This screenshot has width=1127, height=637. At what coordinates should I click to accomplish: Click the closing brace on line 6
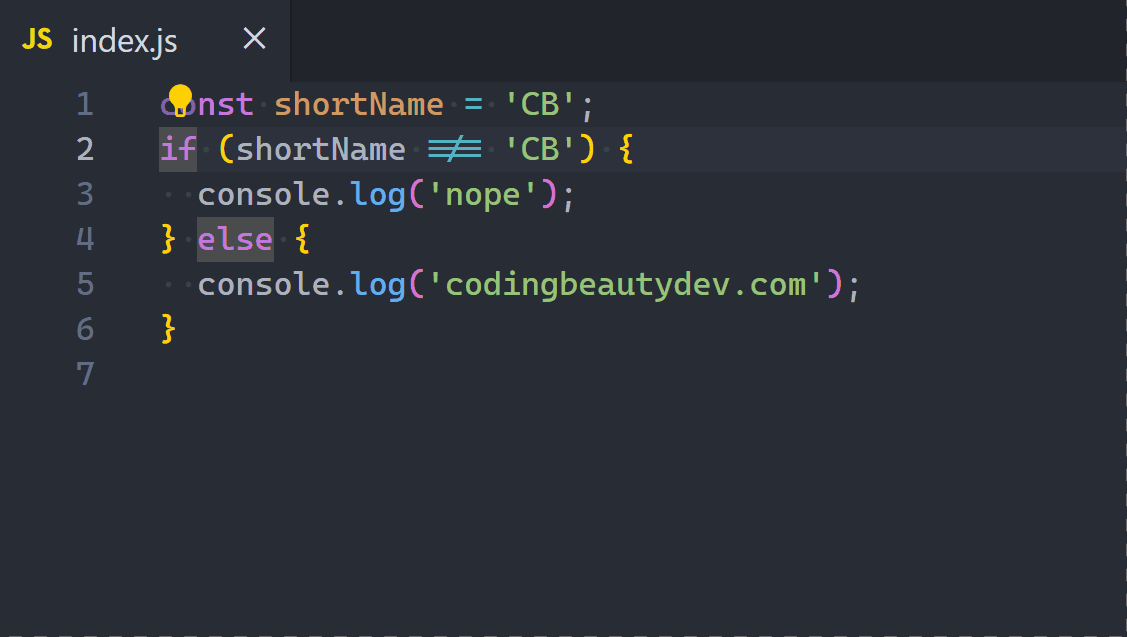pyautogui.click(x=168, y=328)
